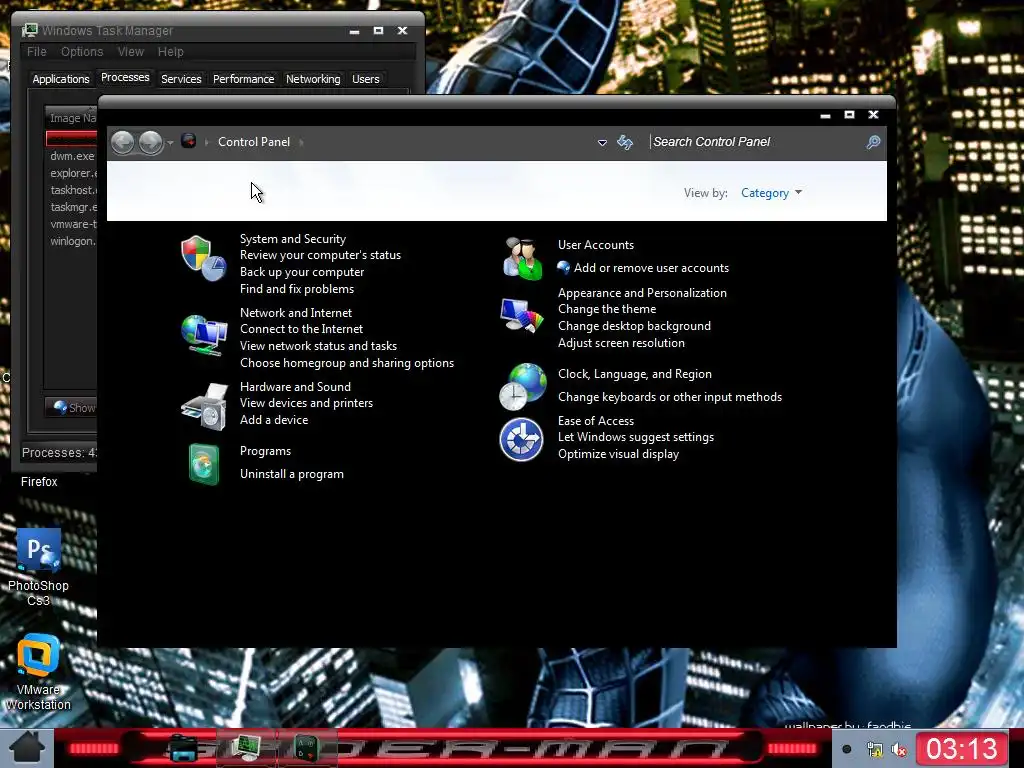Image resolution: width=1024 pixels, height=768 pixels.
Task: Click Adjust screen resolution link
Action: 621,343
